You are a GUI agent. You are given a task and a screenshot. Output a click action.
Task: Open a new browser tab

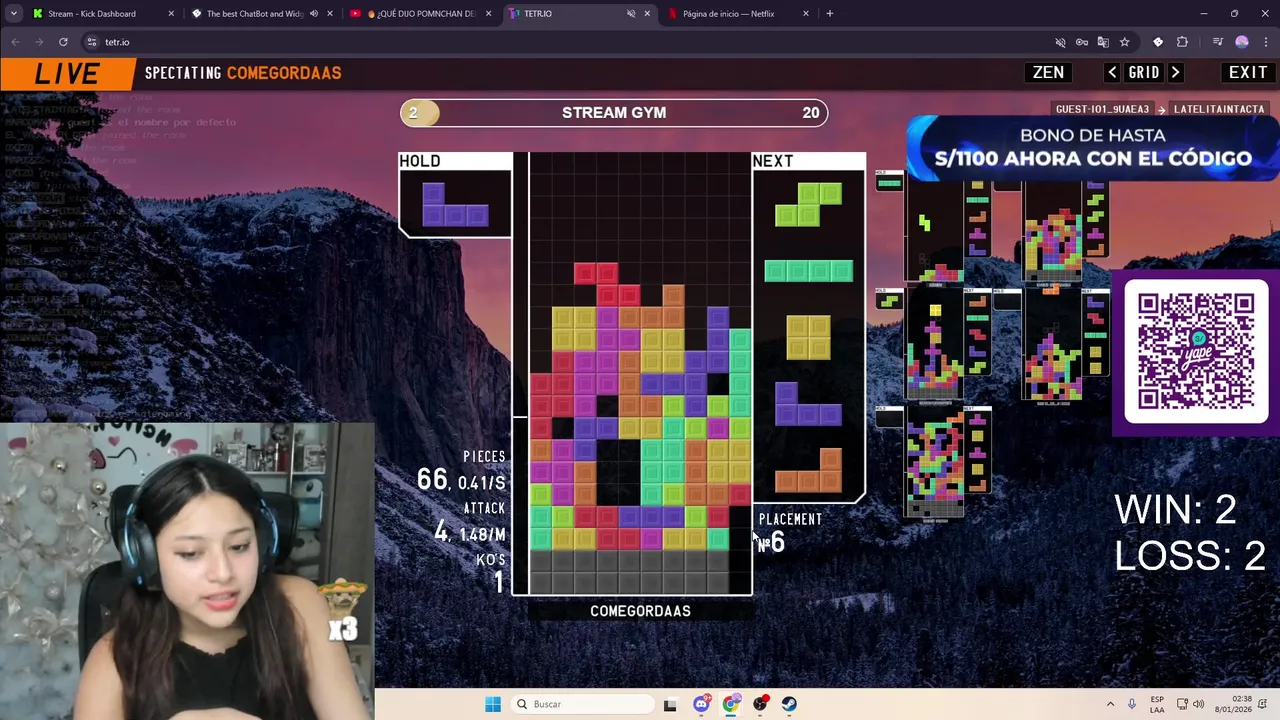pos(830,14)
